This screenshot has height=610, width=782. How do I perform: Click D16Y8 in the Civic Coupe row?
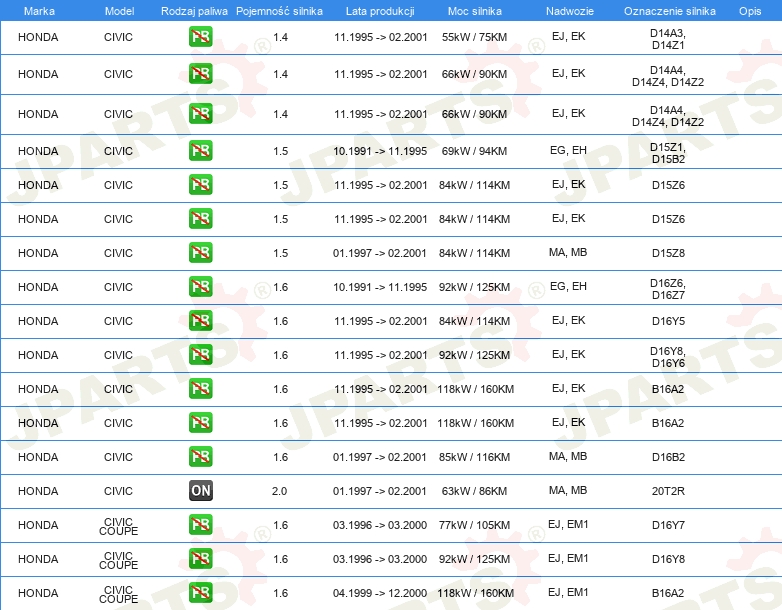point(668,559)
